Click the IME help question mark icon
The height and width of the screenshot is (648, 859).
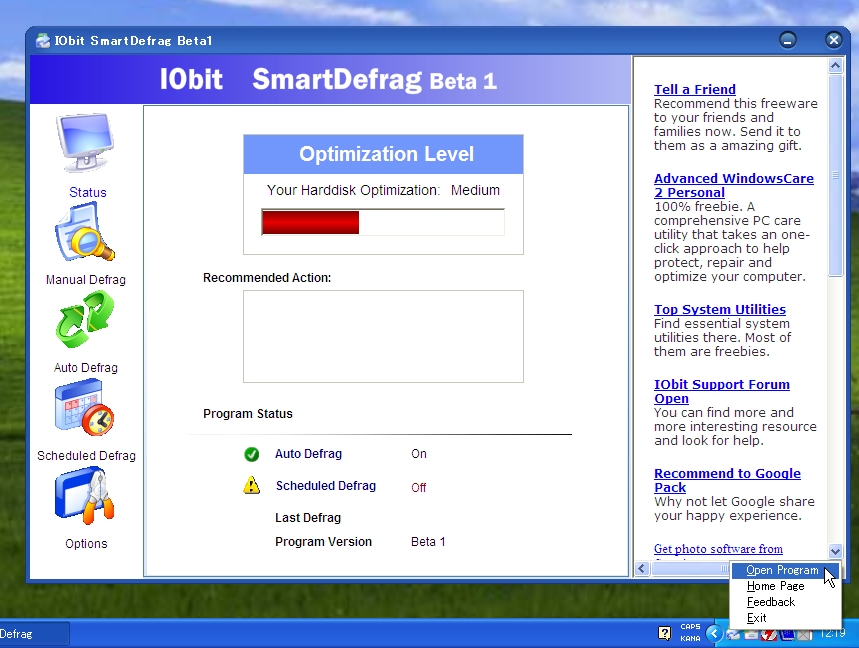click(665, 634)
